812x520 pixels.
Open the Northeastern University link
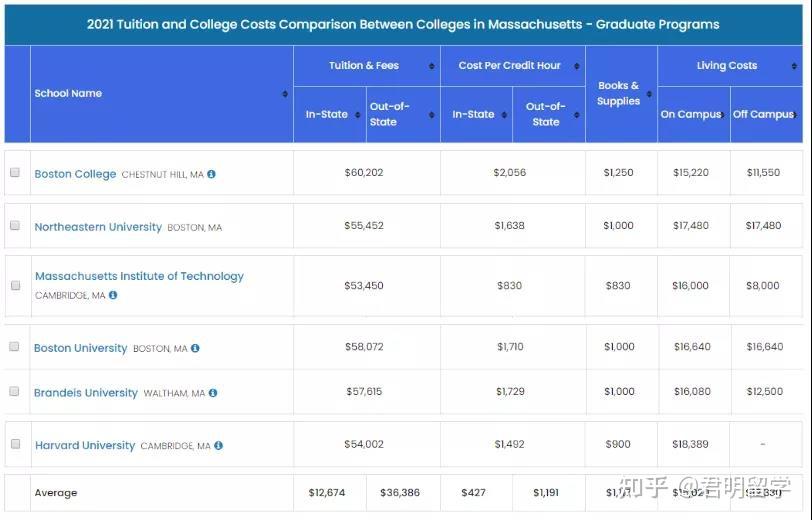click(x=98, y=227)
